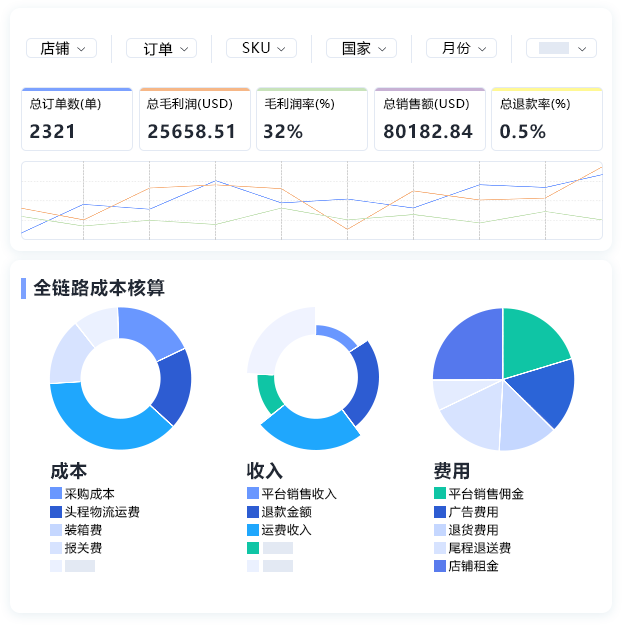Open the 订单 filter dropdown
The width and height of the screenshot is (622, 625).
click(161, 48)
